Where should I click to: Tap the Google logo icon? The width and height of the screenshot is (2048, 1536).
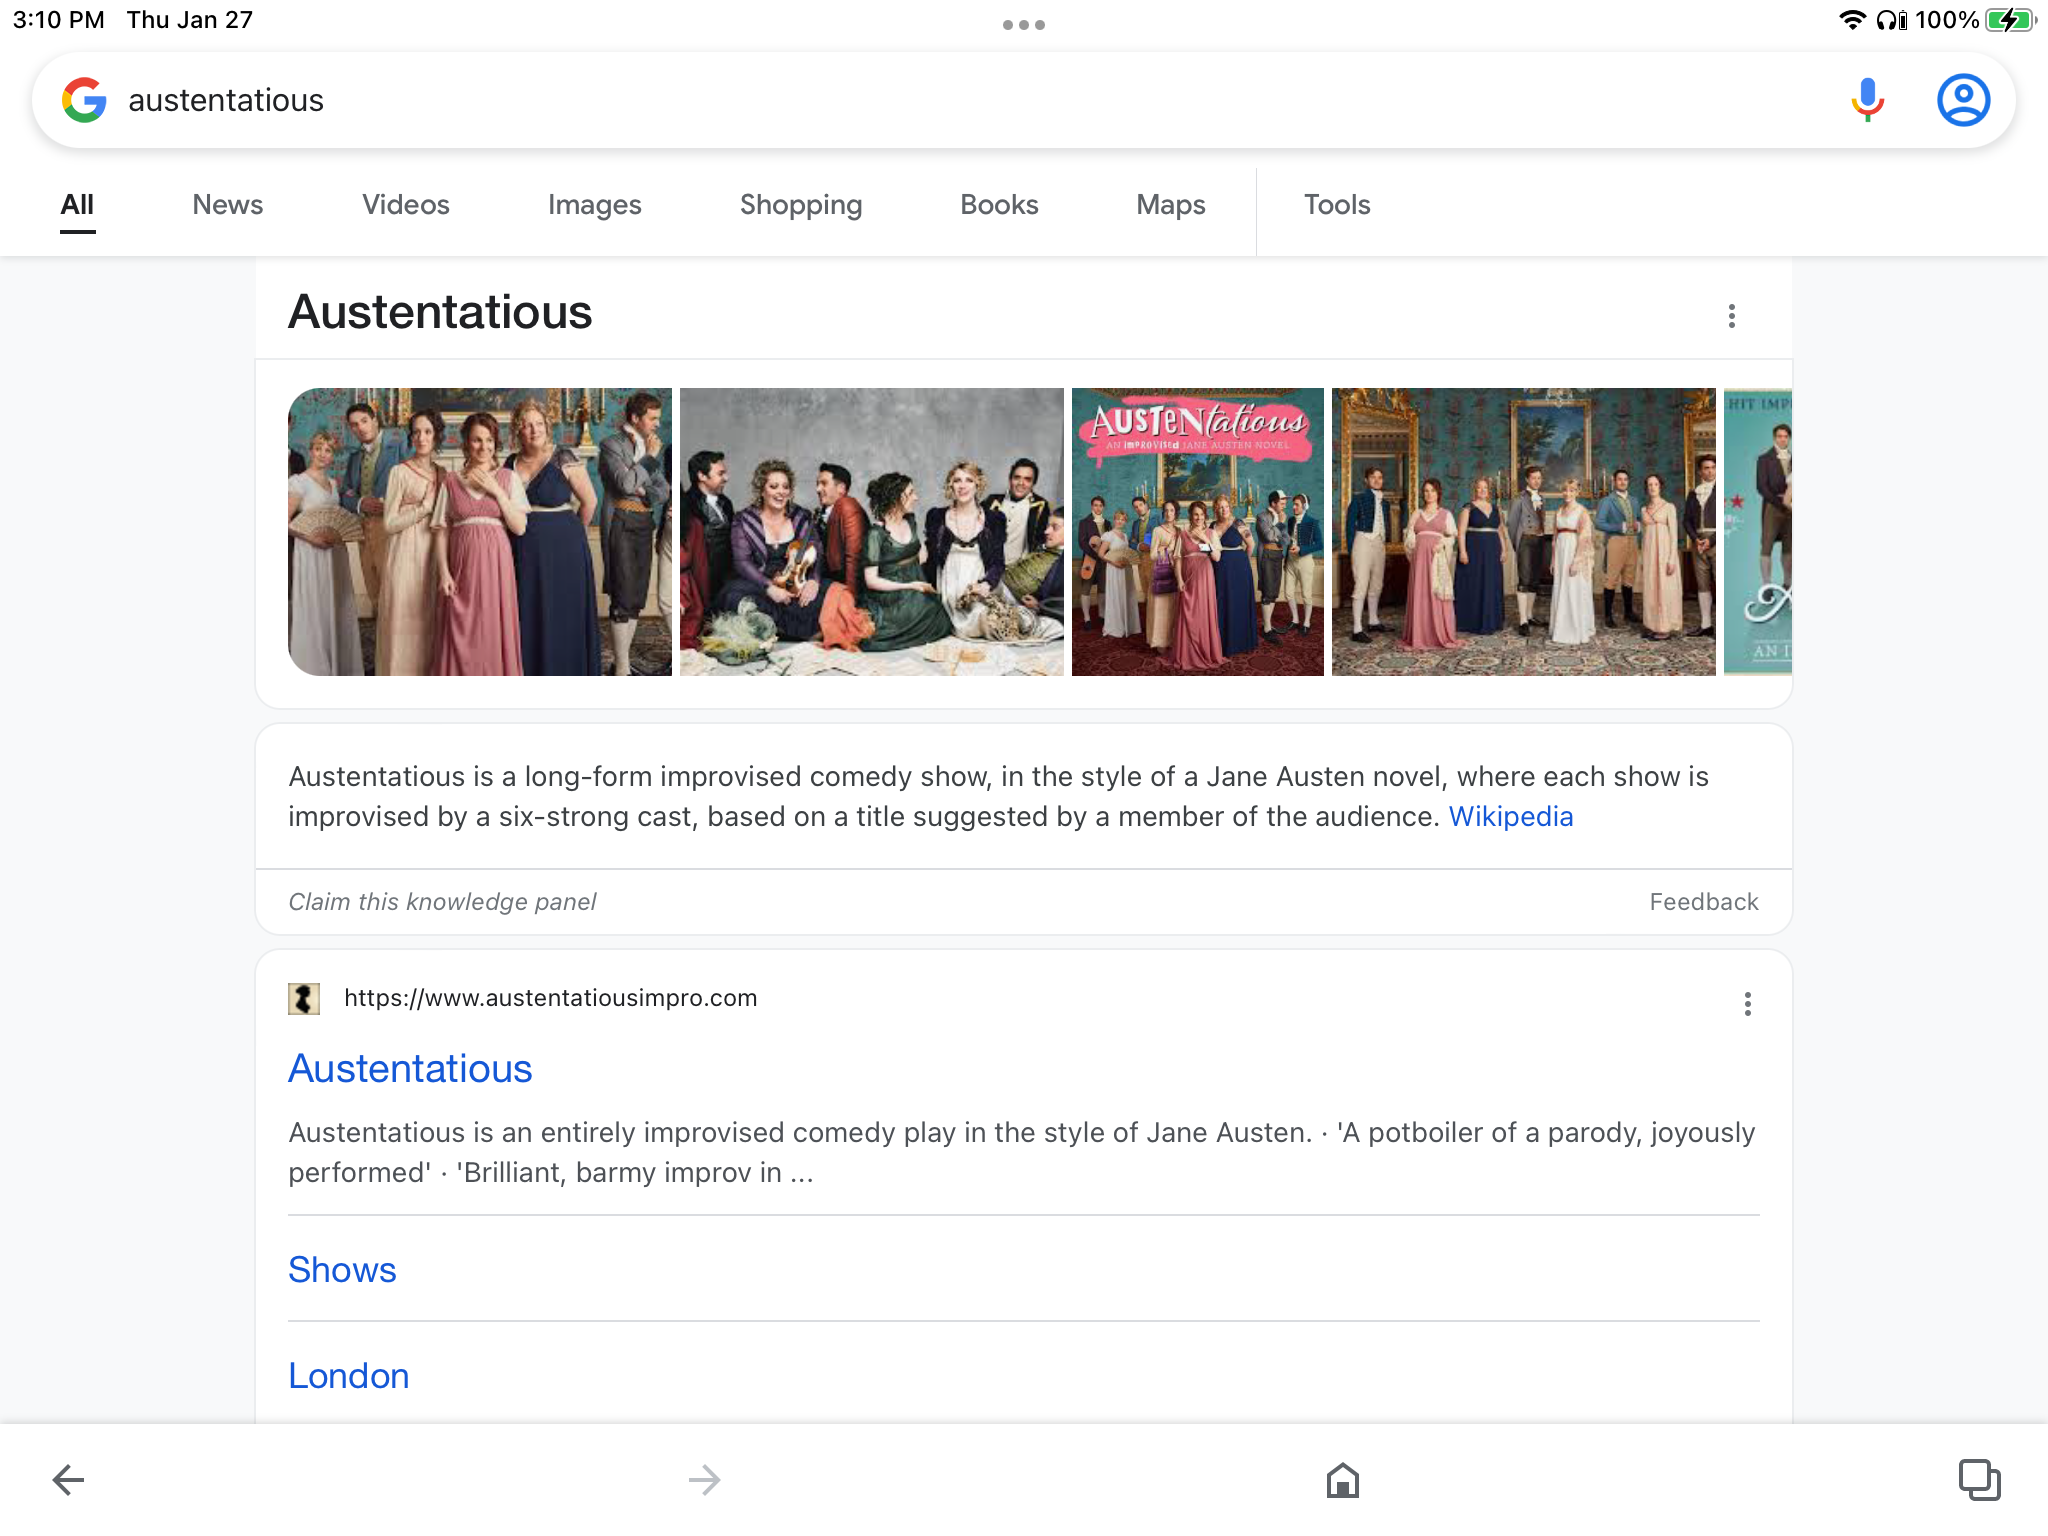[x=84, y=100]
